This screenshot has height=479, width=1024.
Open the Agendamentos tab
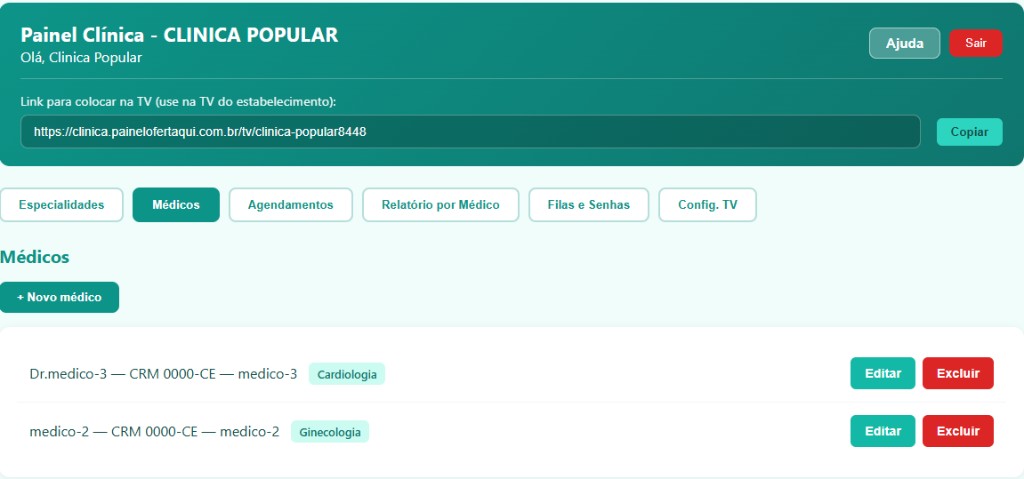pyautogui.click(x=290, y=205)
